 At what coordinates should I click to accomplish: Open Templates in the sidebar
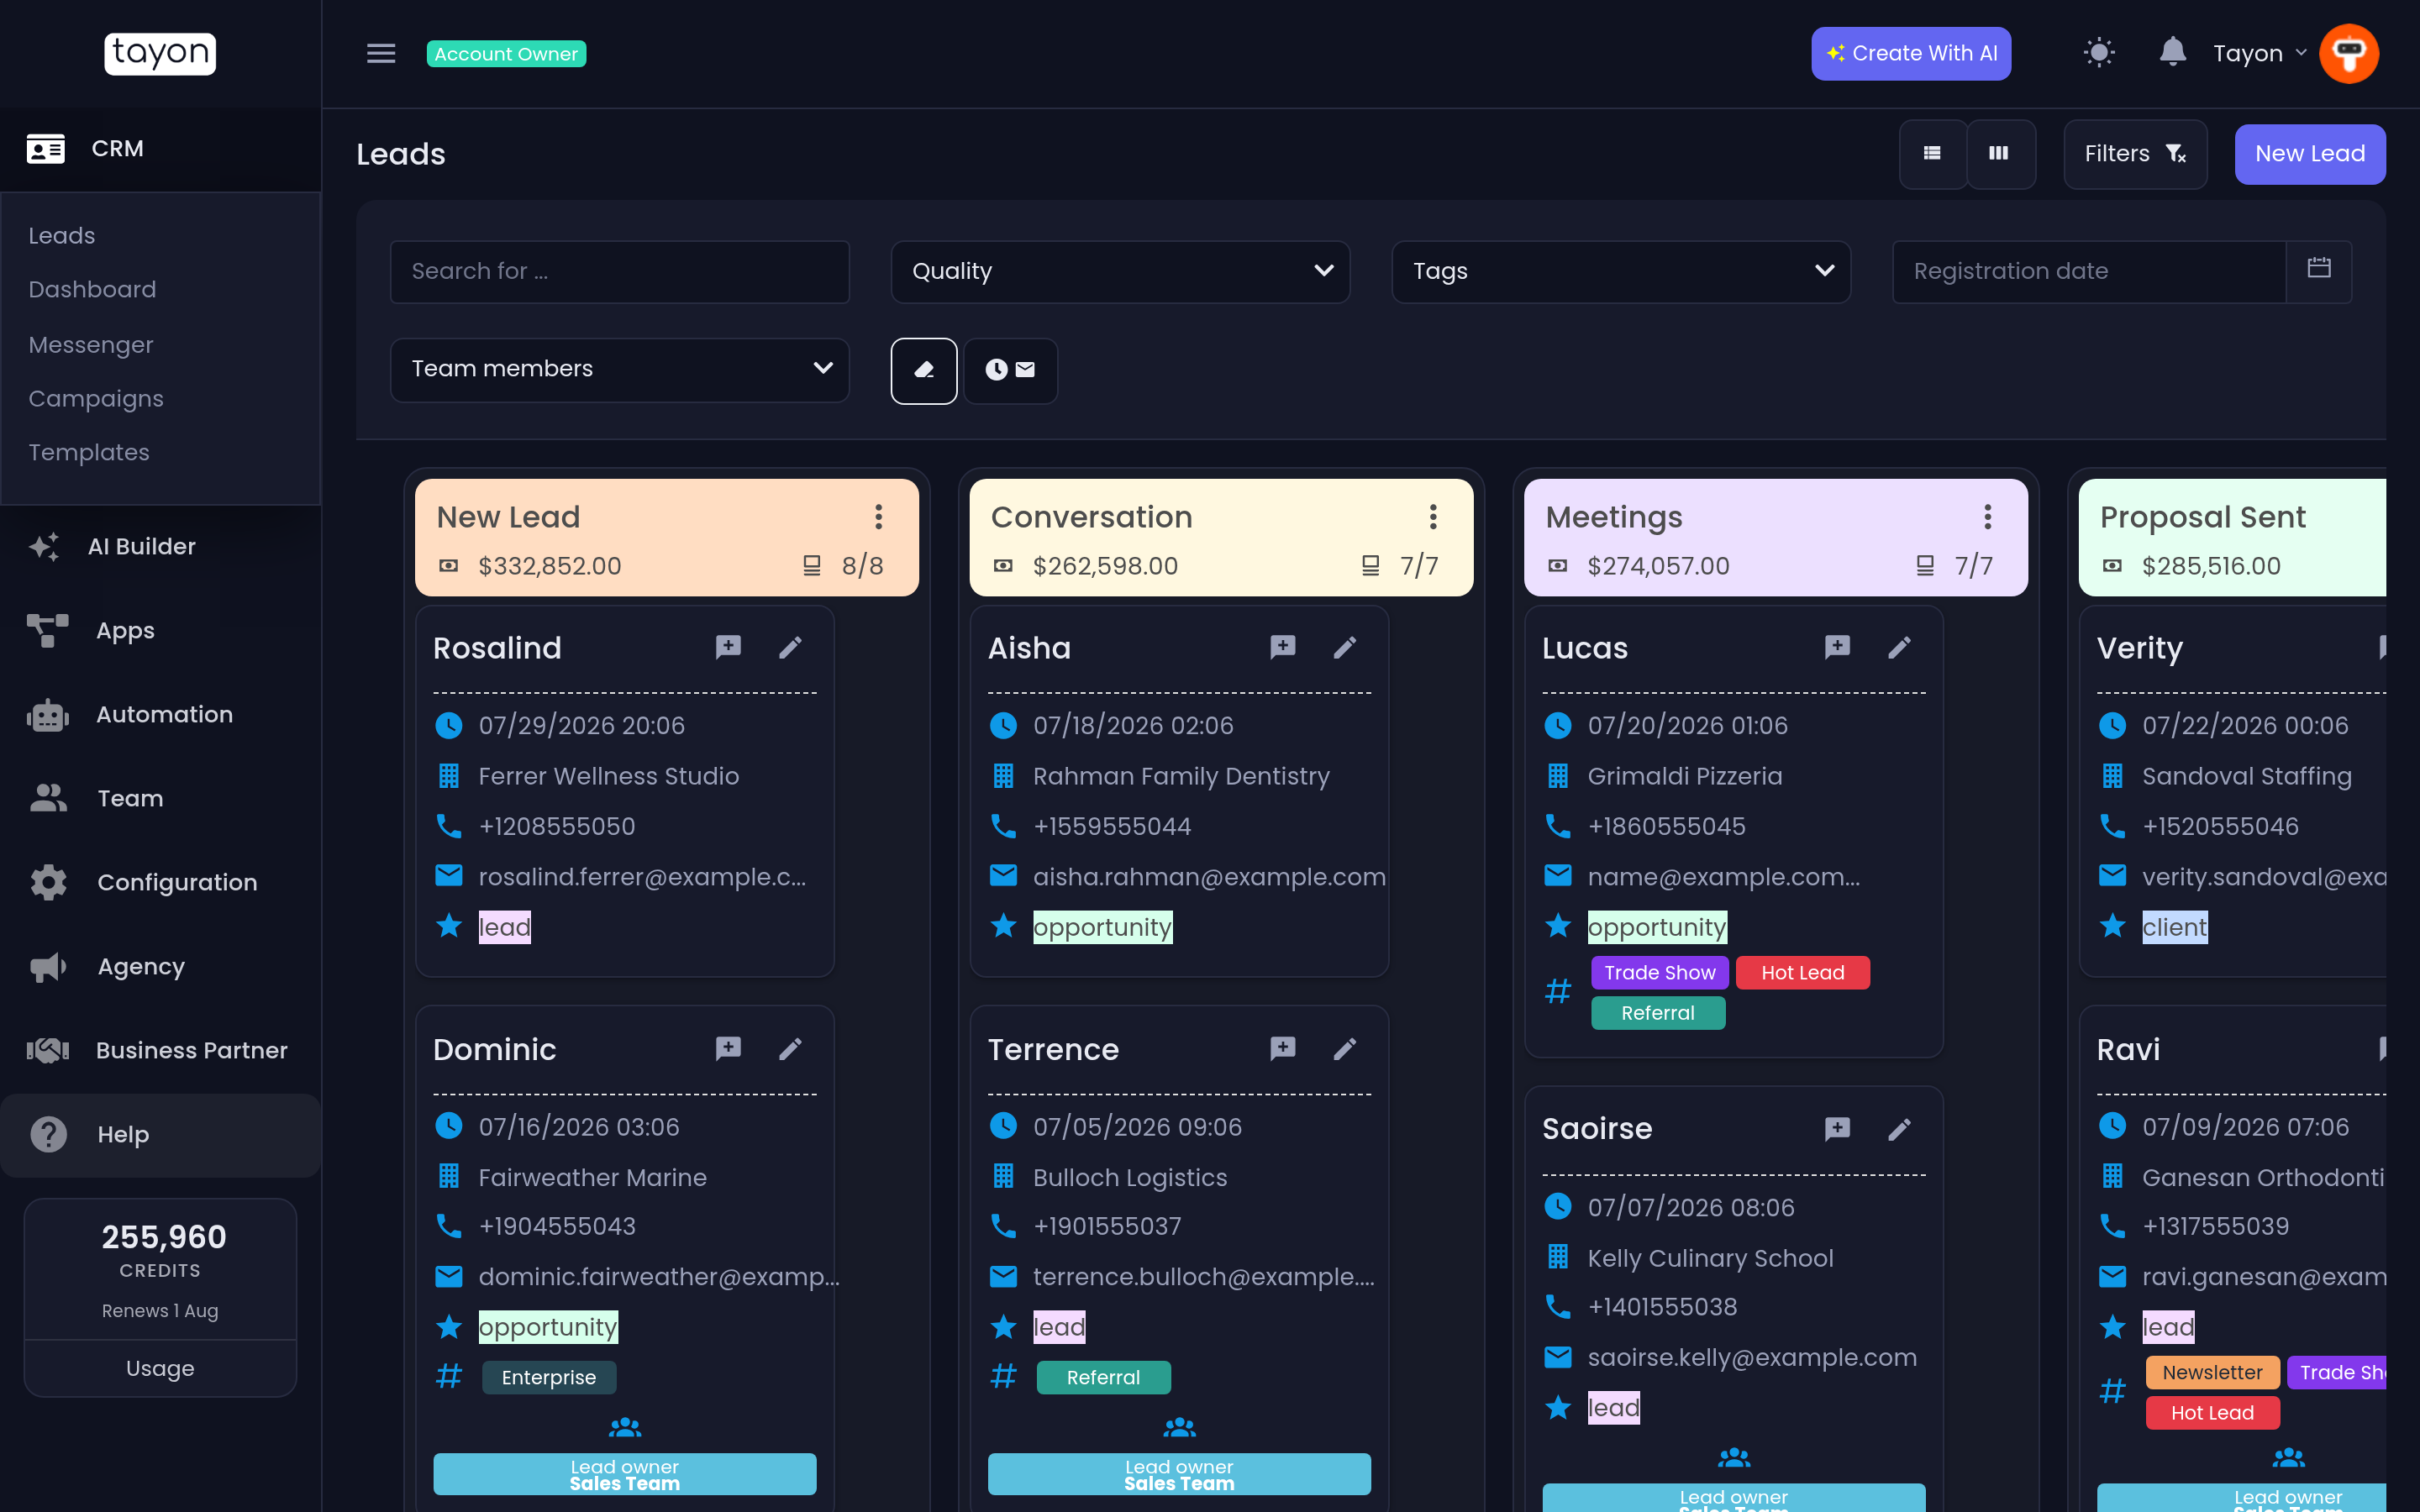click(89, 453)
